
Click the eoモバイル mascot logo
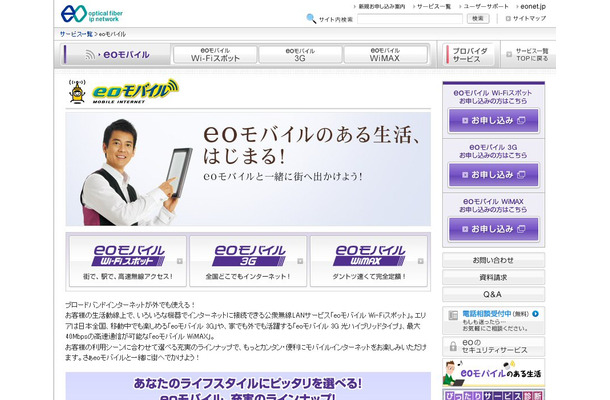coord(124,92)
